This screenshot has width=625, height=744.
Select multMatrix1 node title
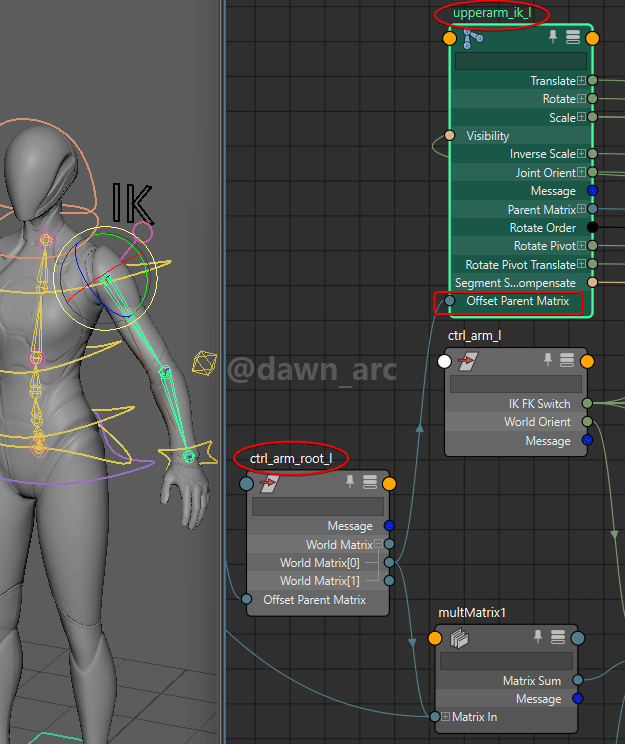tap(472, 613)
